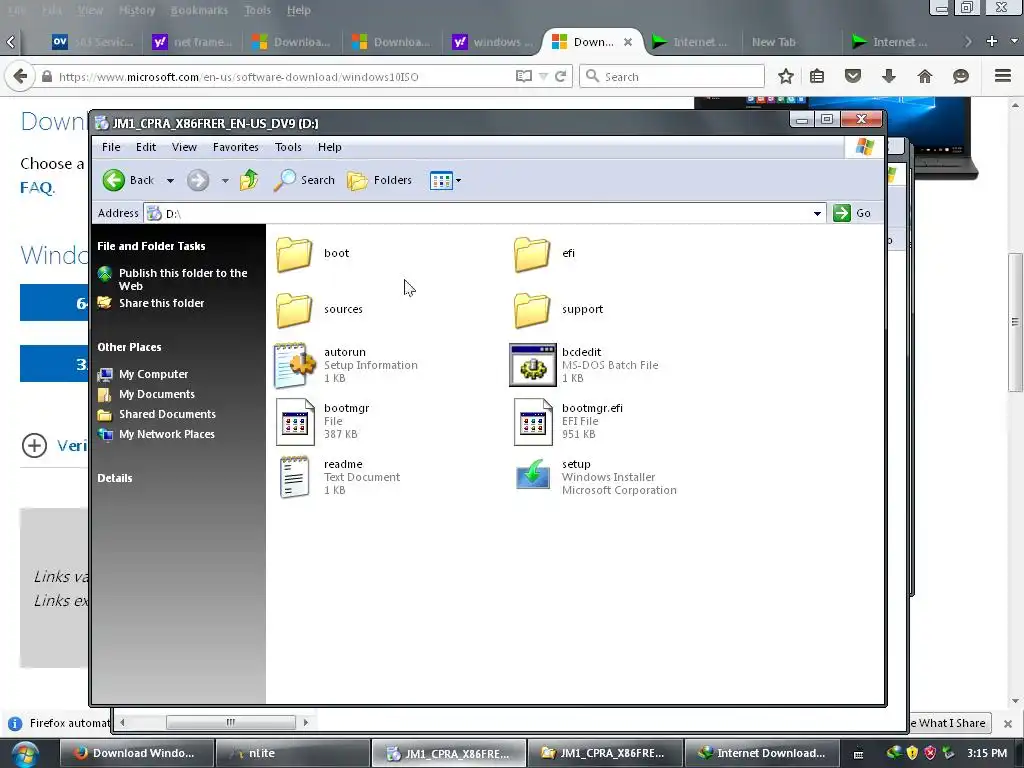
Task: Open My Computer from Other Places
Action: (x=153, y=374)
